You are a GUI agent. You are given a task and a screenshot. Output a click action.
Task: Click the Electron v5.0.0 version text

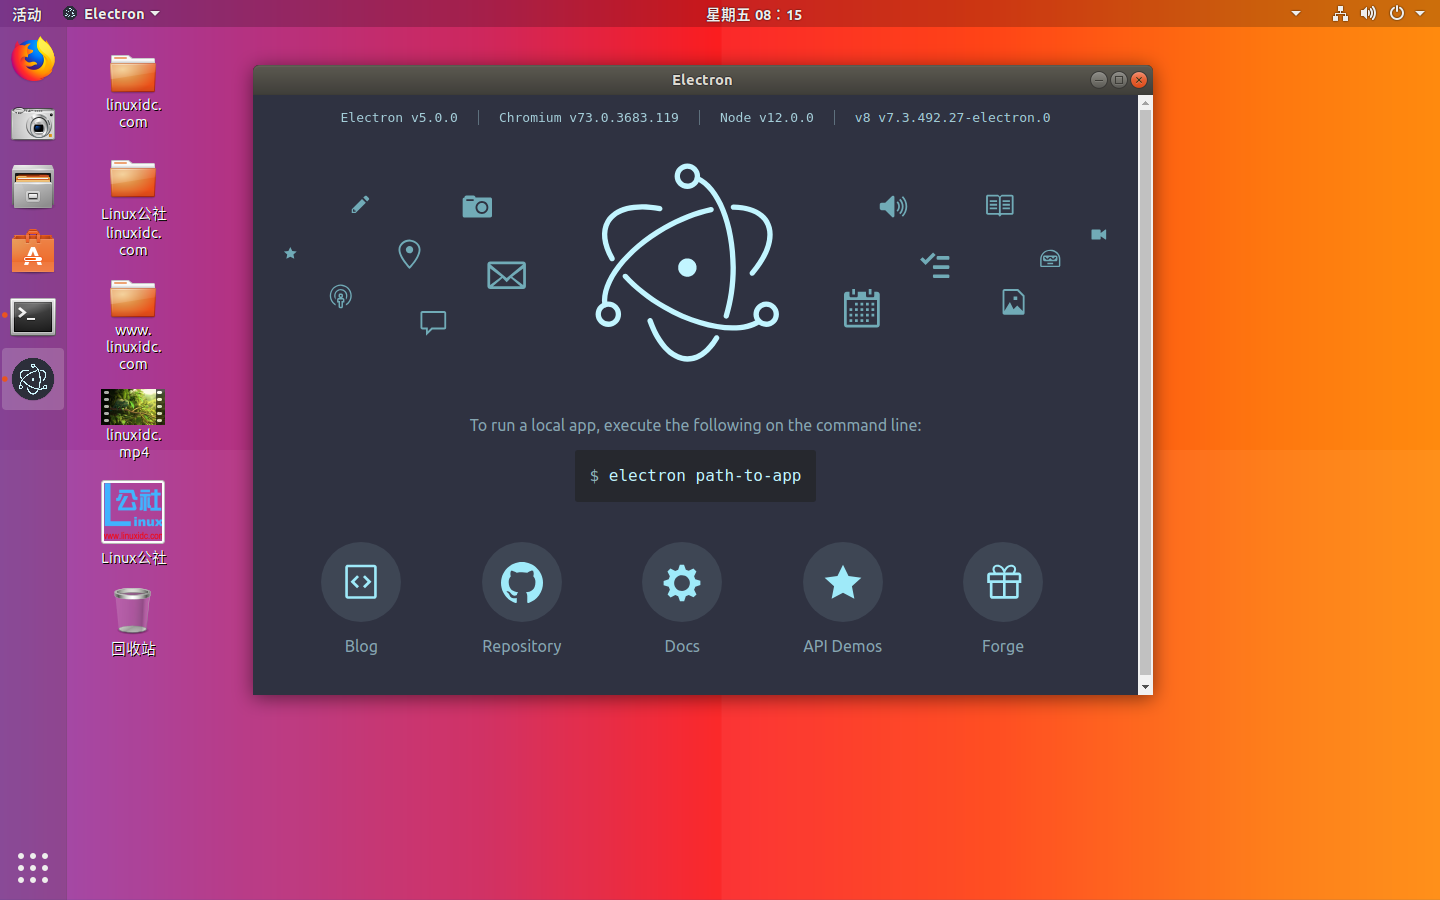[x=399, y=118]
